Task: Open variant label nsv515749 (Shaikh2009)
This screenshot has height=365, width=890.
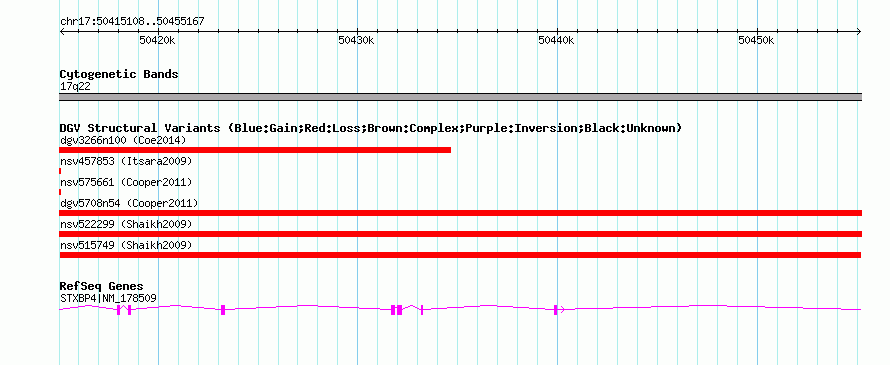Action: [126, 245]
